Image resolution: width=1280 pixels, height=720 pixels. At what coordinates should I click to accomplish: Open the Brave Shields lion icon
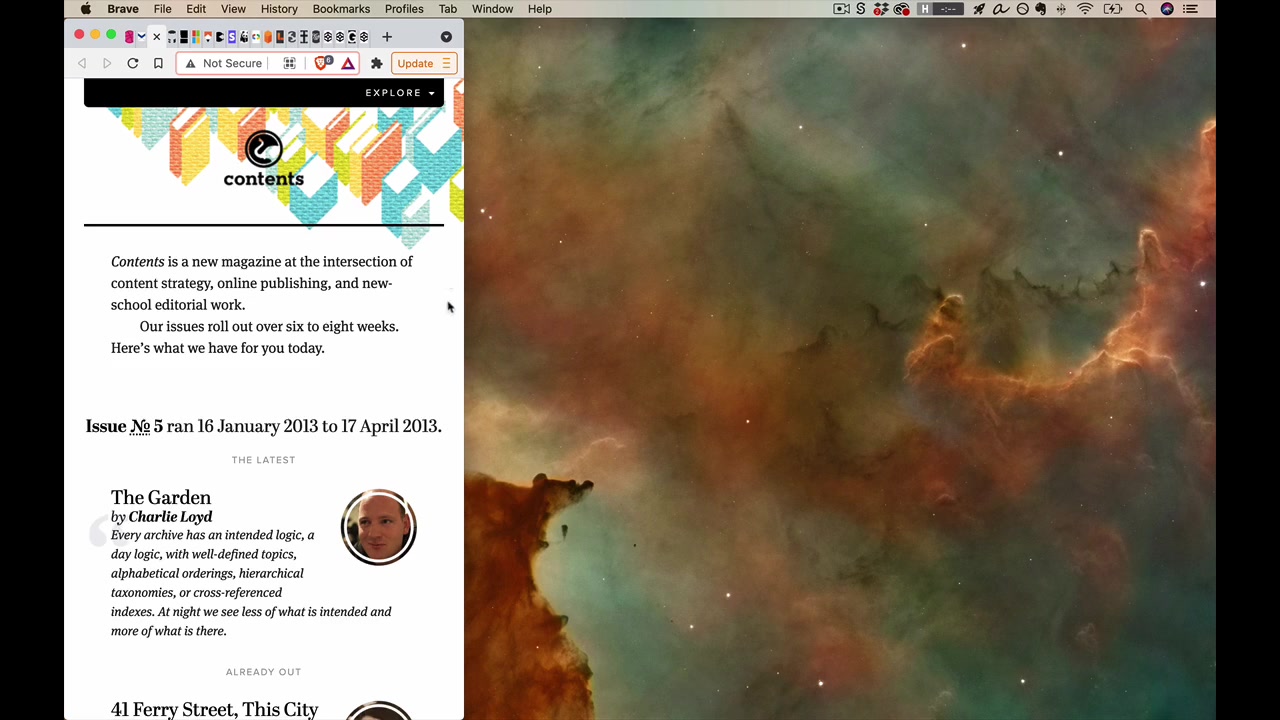(x=322, y=63)
